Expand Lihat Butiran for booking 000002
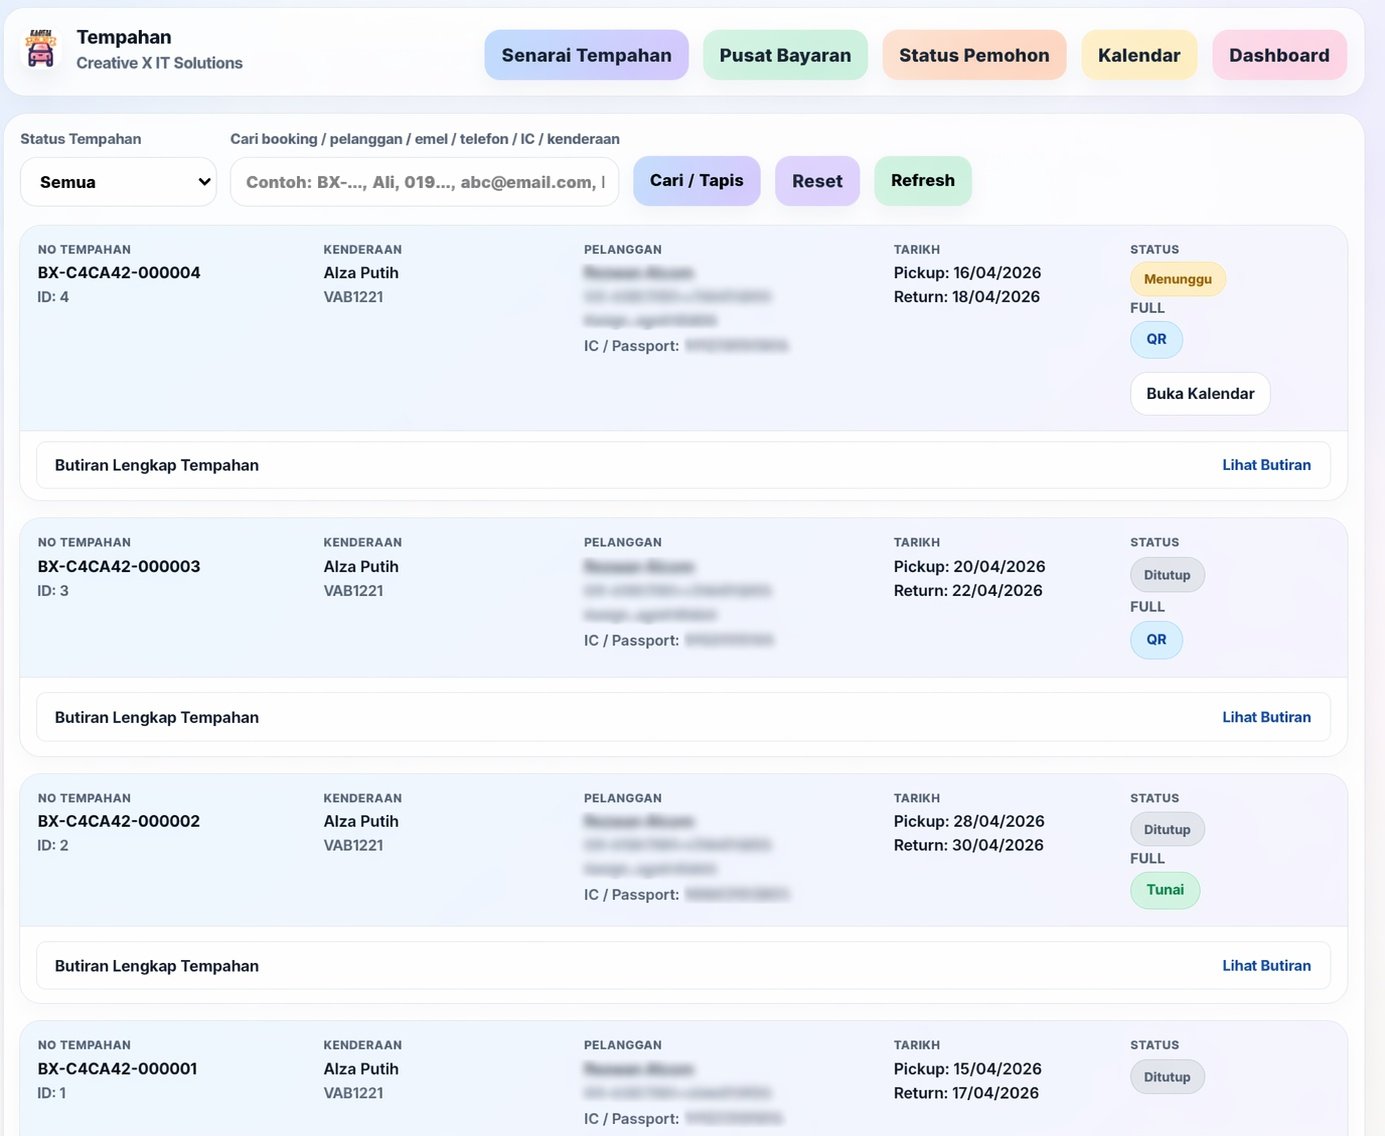 pyautogui.click(x=1265, y=966)
